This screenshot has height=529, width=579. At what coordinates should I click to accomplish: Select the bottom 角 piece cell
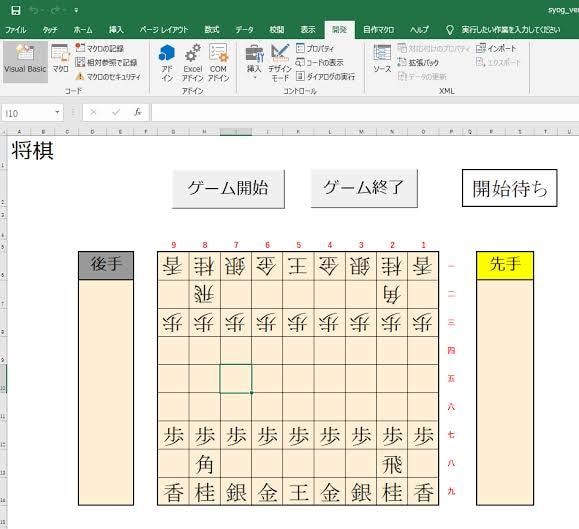point(204,463)
